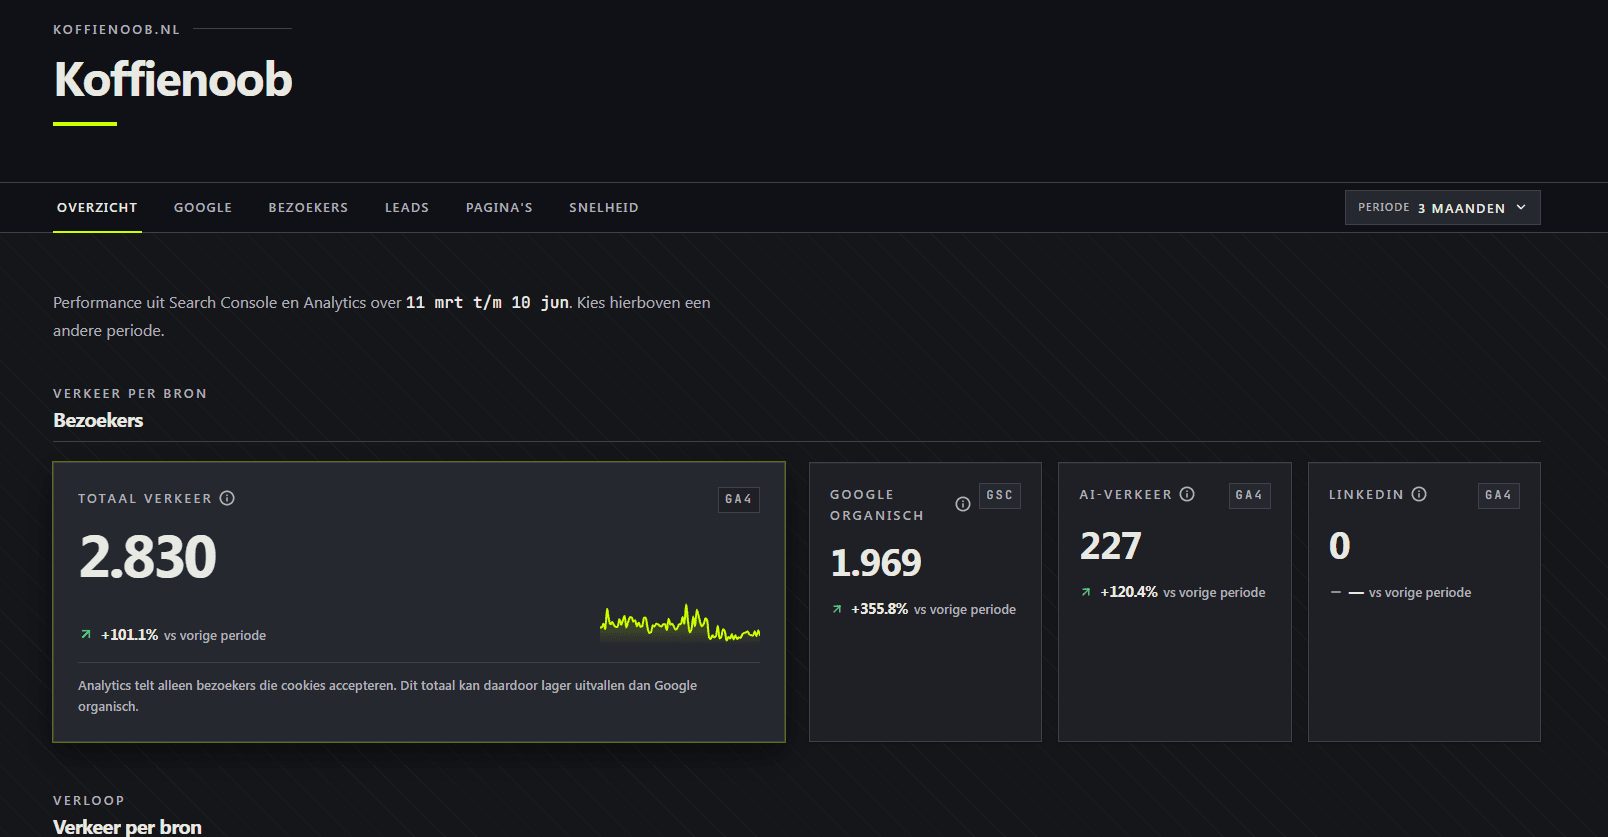Select the Pagina's tab

(499, 208)
